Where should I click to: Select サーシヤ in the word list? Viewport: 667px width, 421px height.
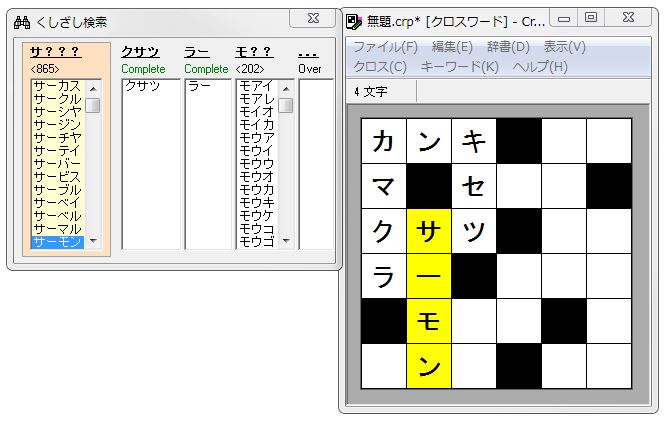coord(57,112)
